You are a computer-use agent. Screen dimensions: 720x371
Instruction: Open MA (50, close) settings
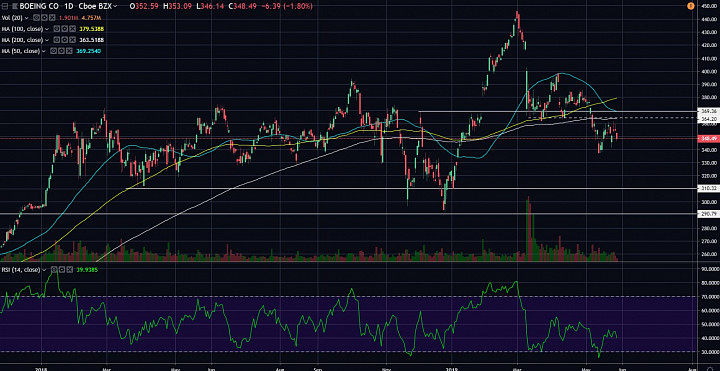click(x=60, y=51)
